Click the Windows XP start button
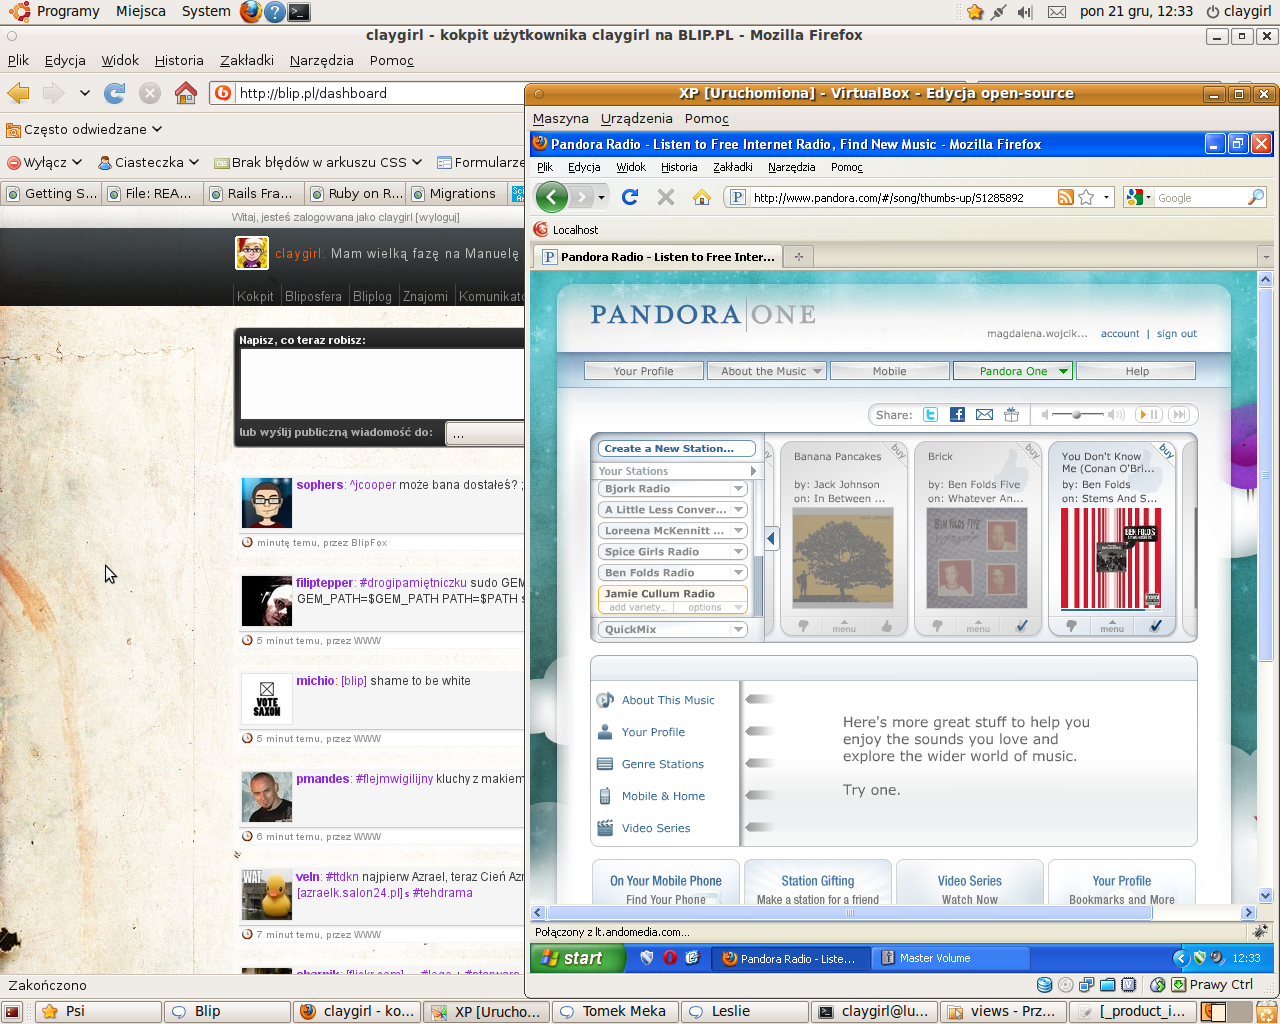This screenshot has height=1024, width=1280. [578, 958]
